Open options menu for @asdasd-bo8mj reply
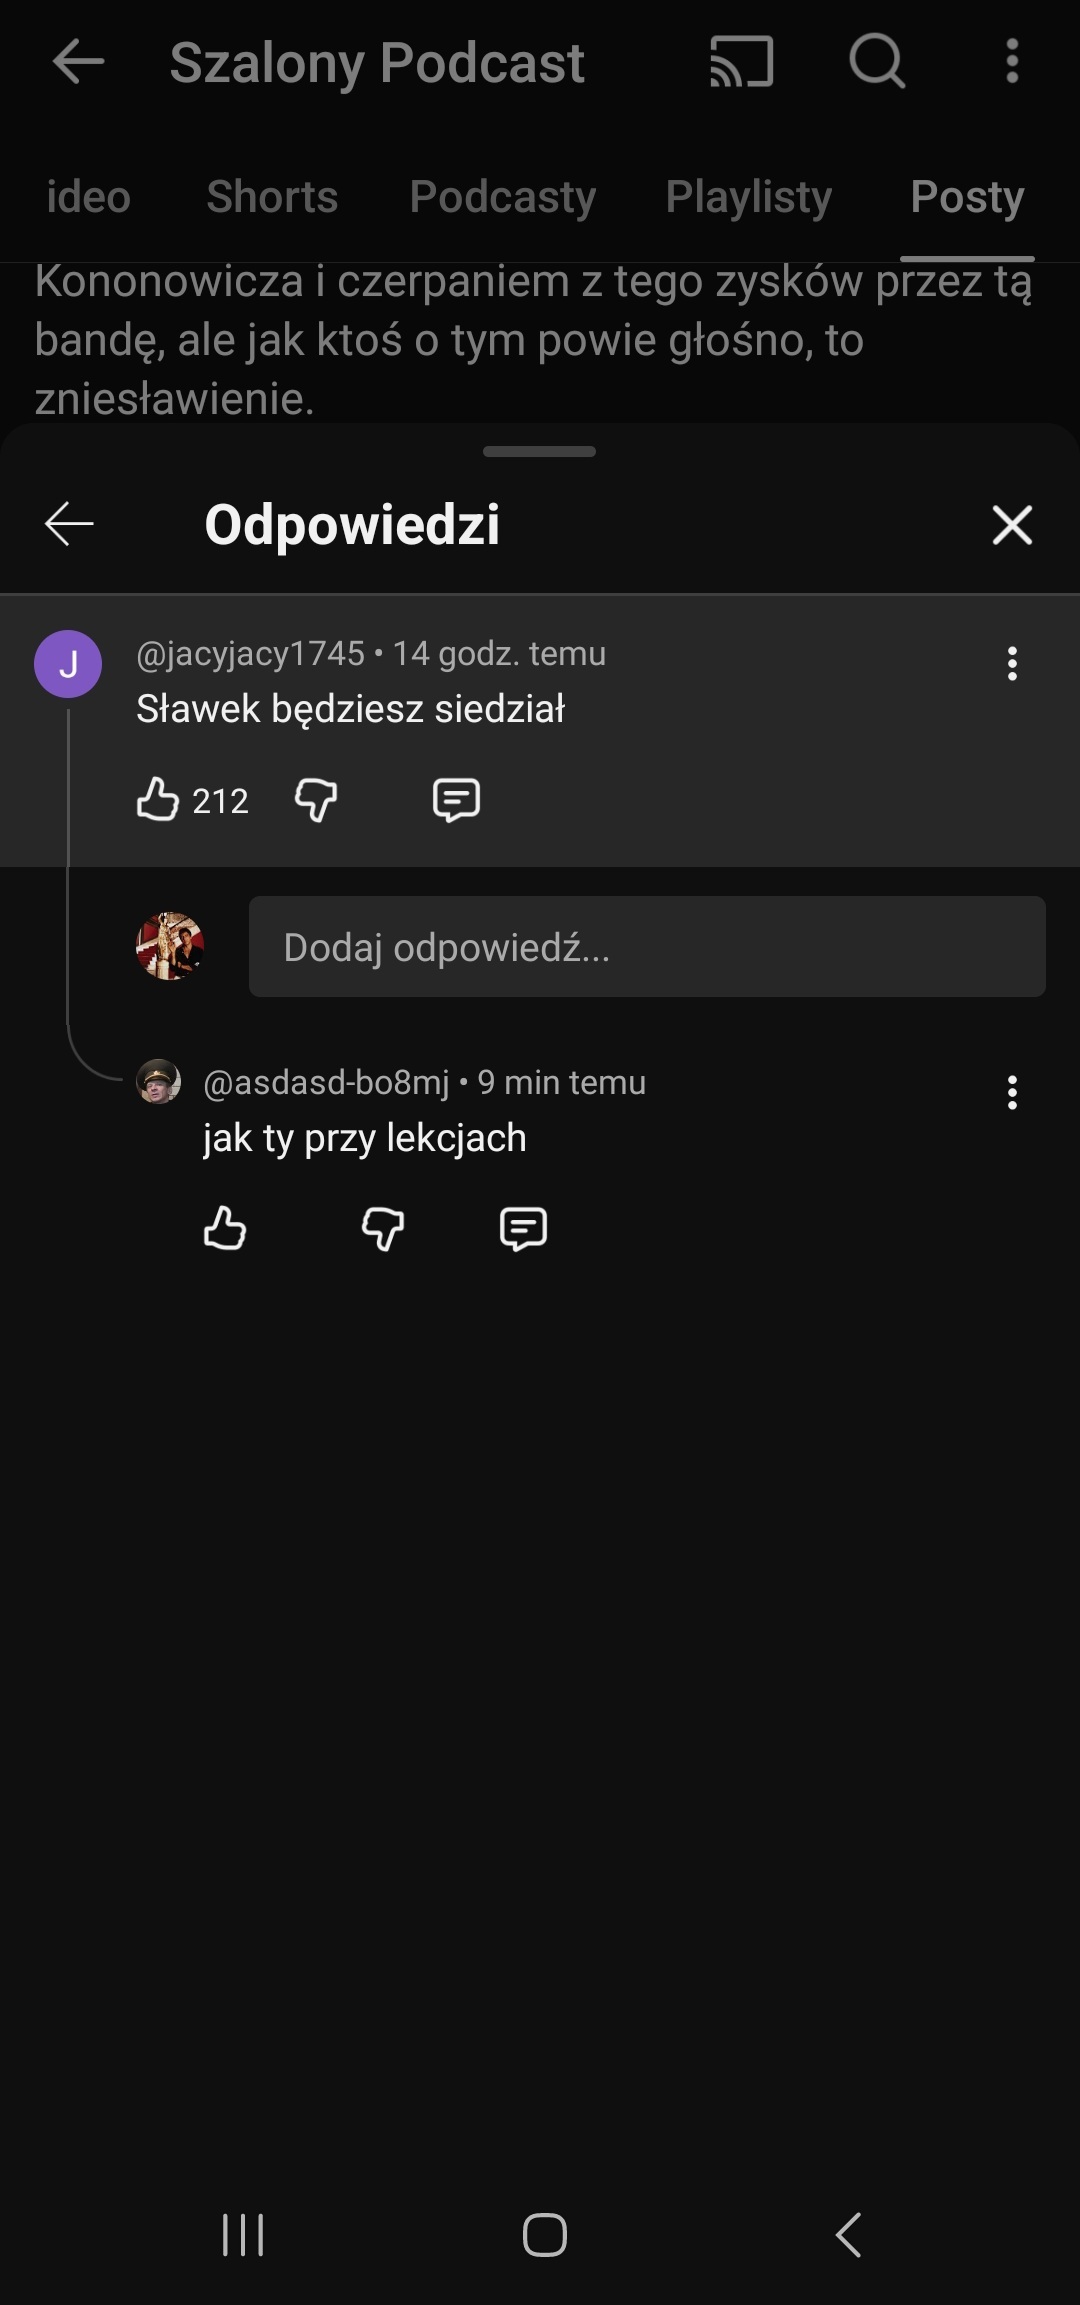Viewport: 1080px width, 2305px height. click(1012, 1093)
